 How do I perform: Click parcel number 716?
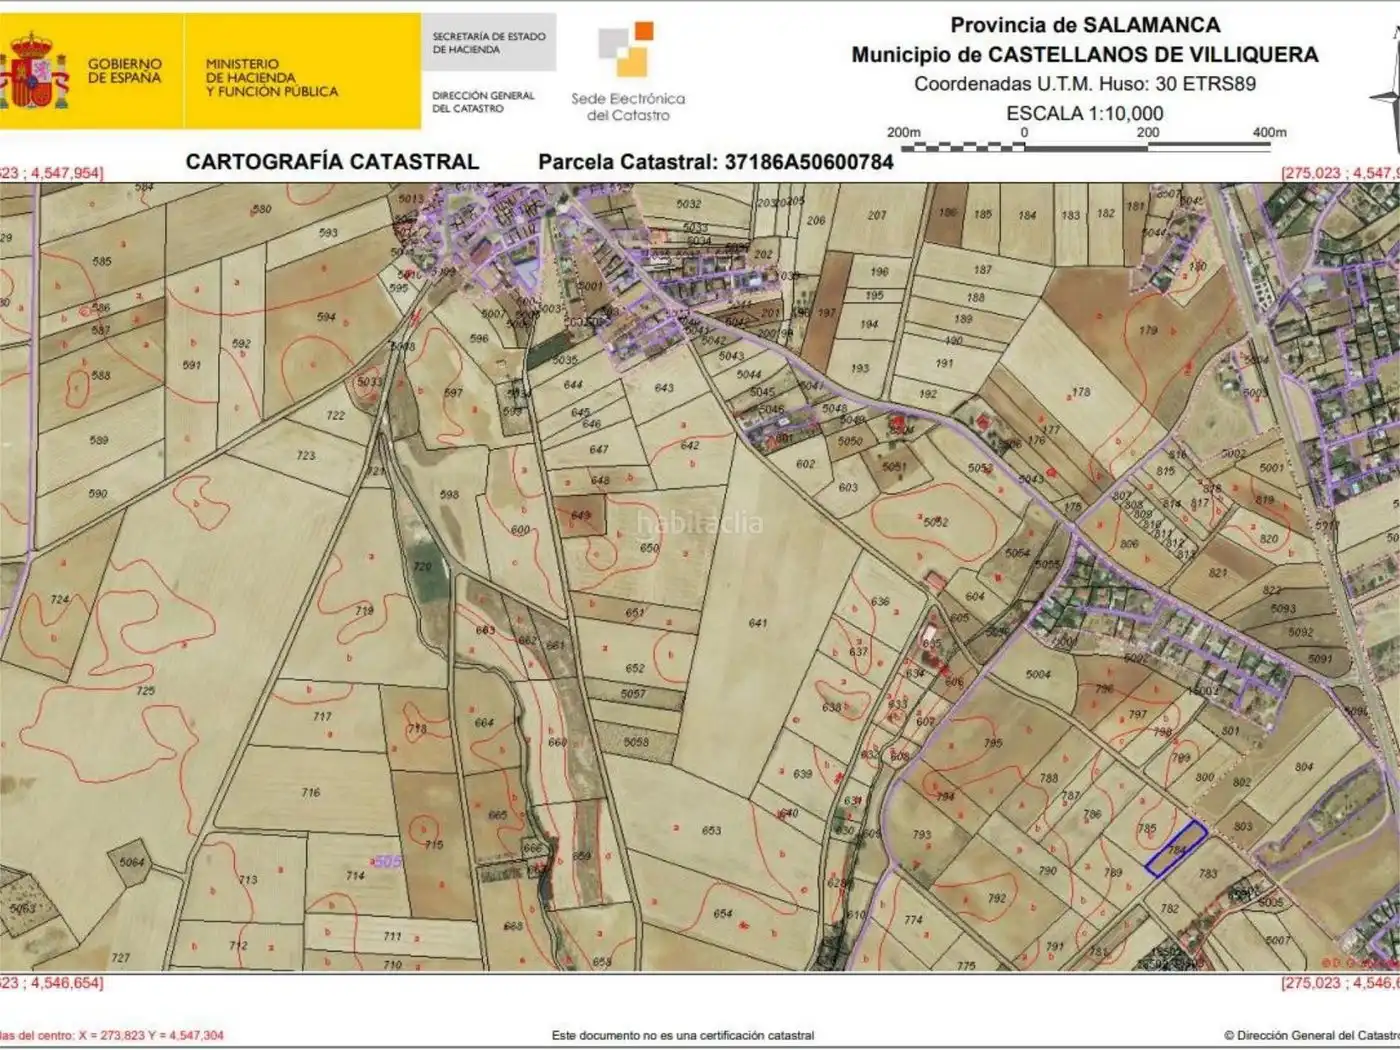[x=311, y=792]
